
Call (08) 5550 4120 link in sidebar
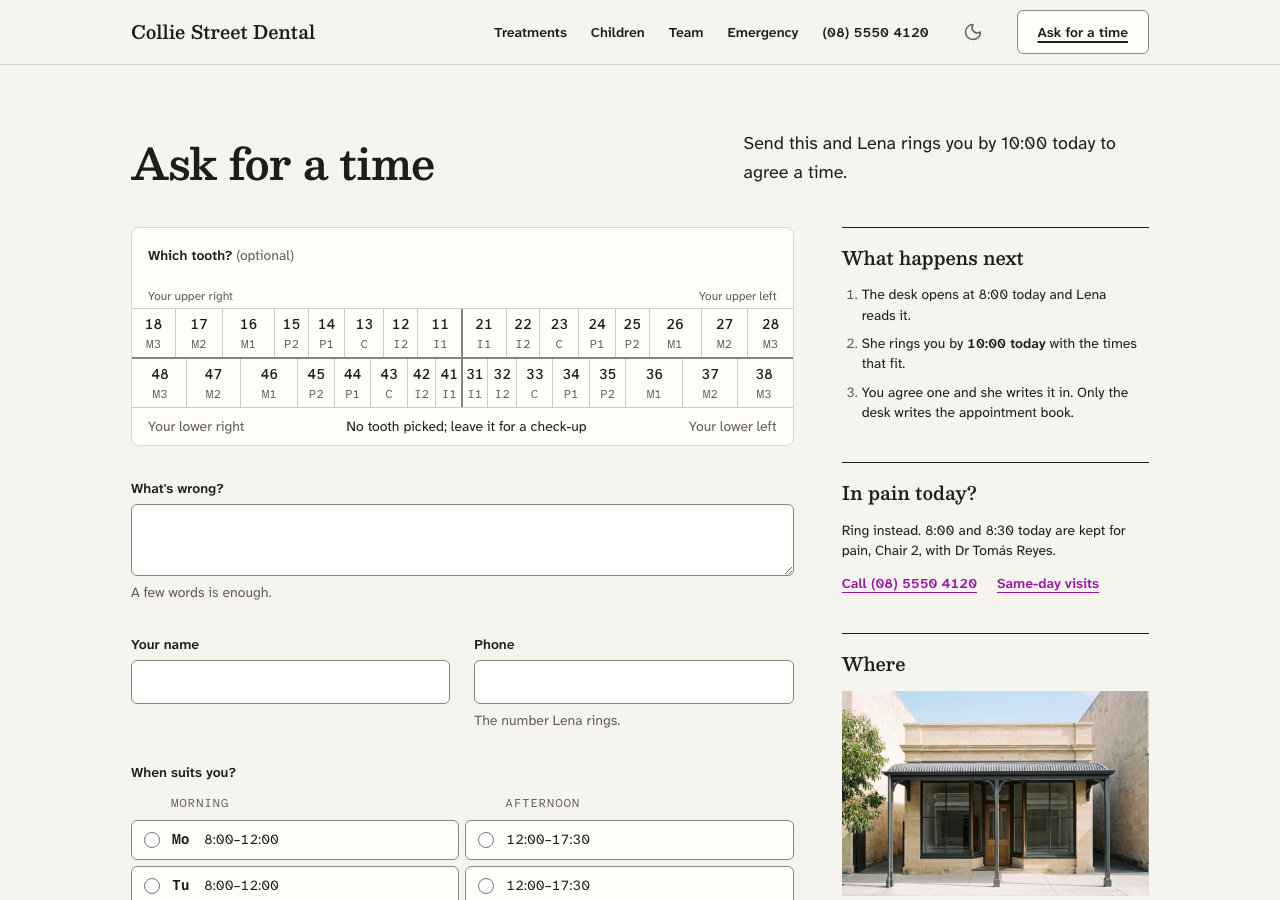pyautogui.click(x=909, y=584)
